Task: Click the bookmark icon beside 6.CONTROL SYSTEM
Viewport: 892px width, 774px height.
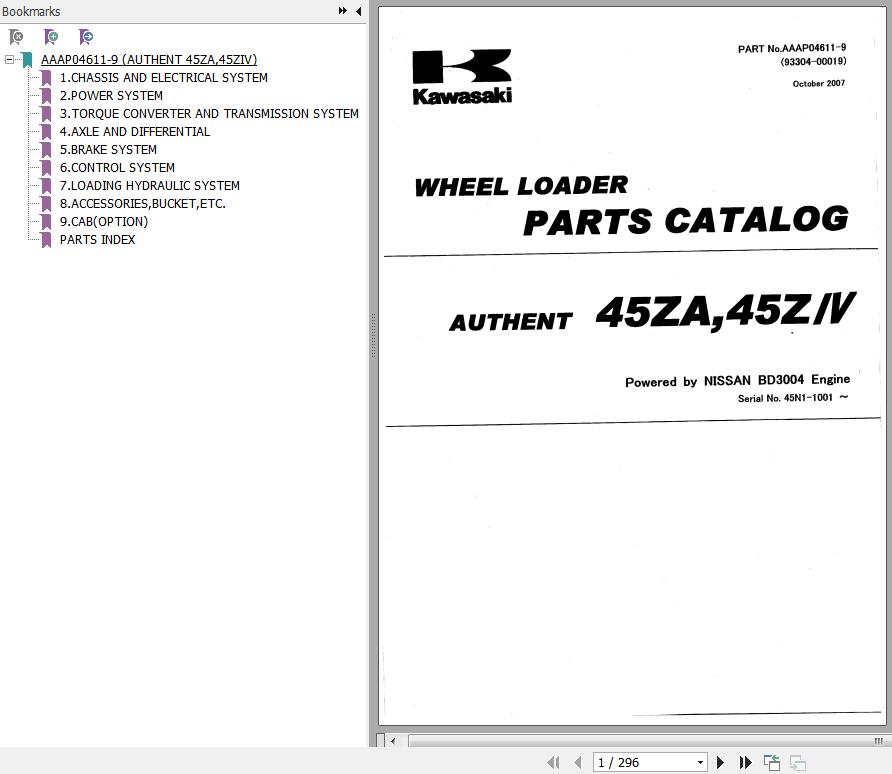Action: point(47,168)
